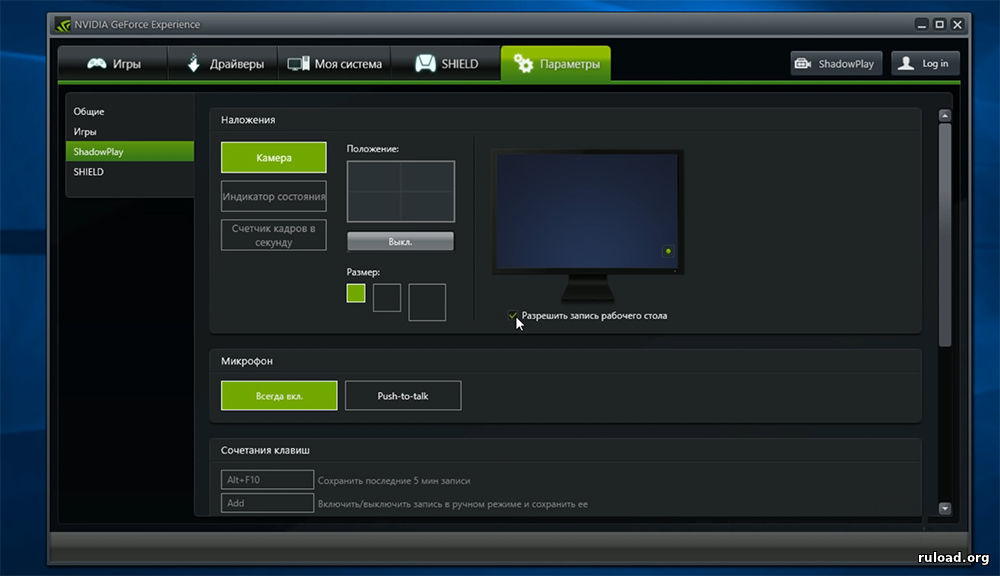Pick the top-right position quadrant
The image size is (1000, 576).
(427, 176)
